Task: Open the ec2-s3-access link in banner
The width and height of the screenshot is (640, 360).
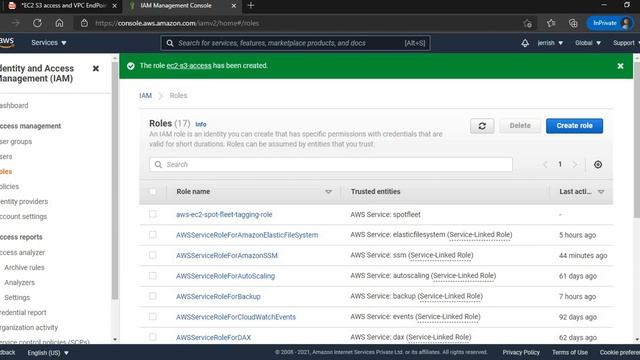Action: pos(189,66)
